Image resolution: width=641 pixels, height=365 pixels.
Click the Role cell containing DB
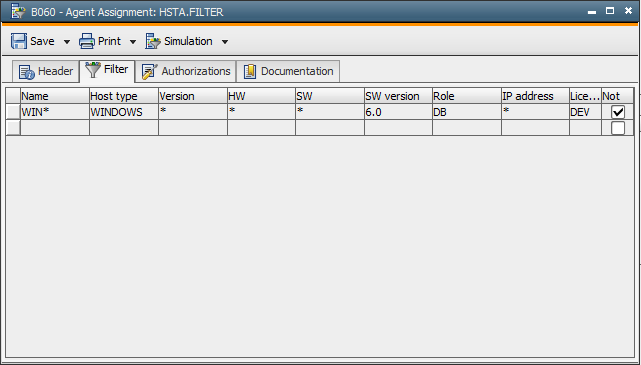(x=467, y=112)
